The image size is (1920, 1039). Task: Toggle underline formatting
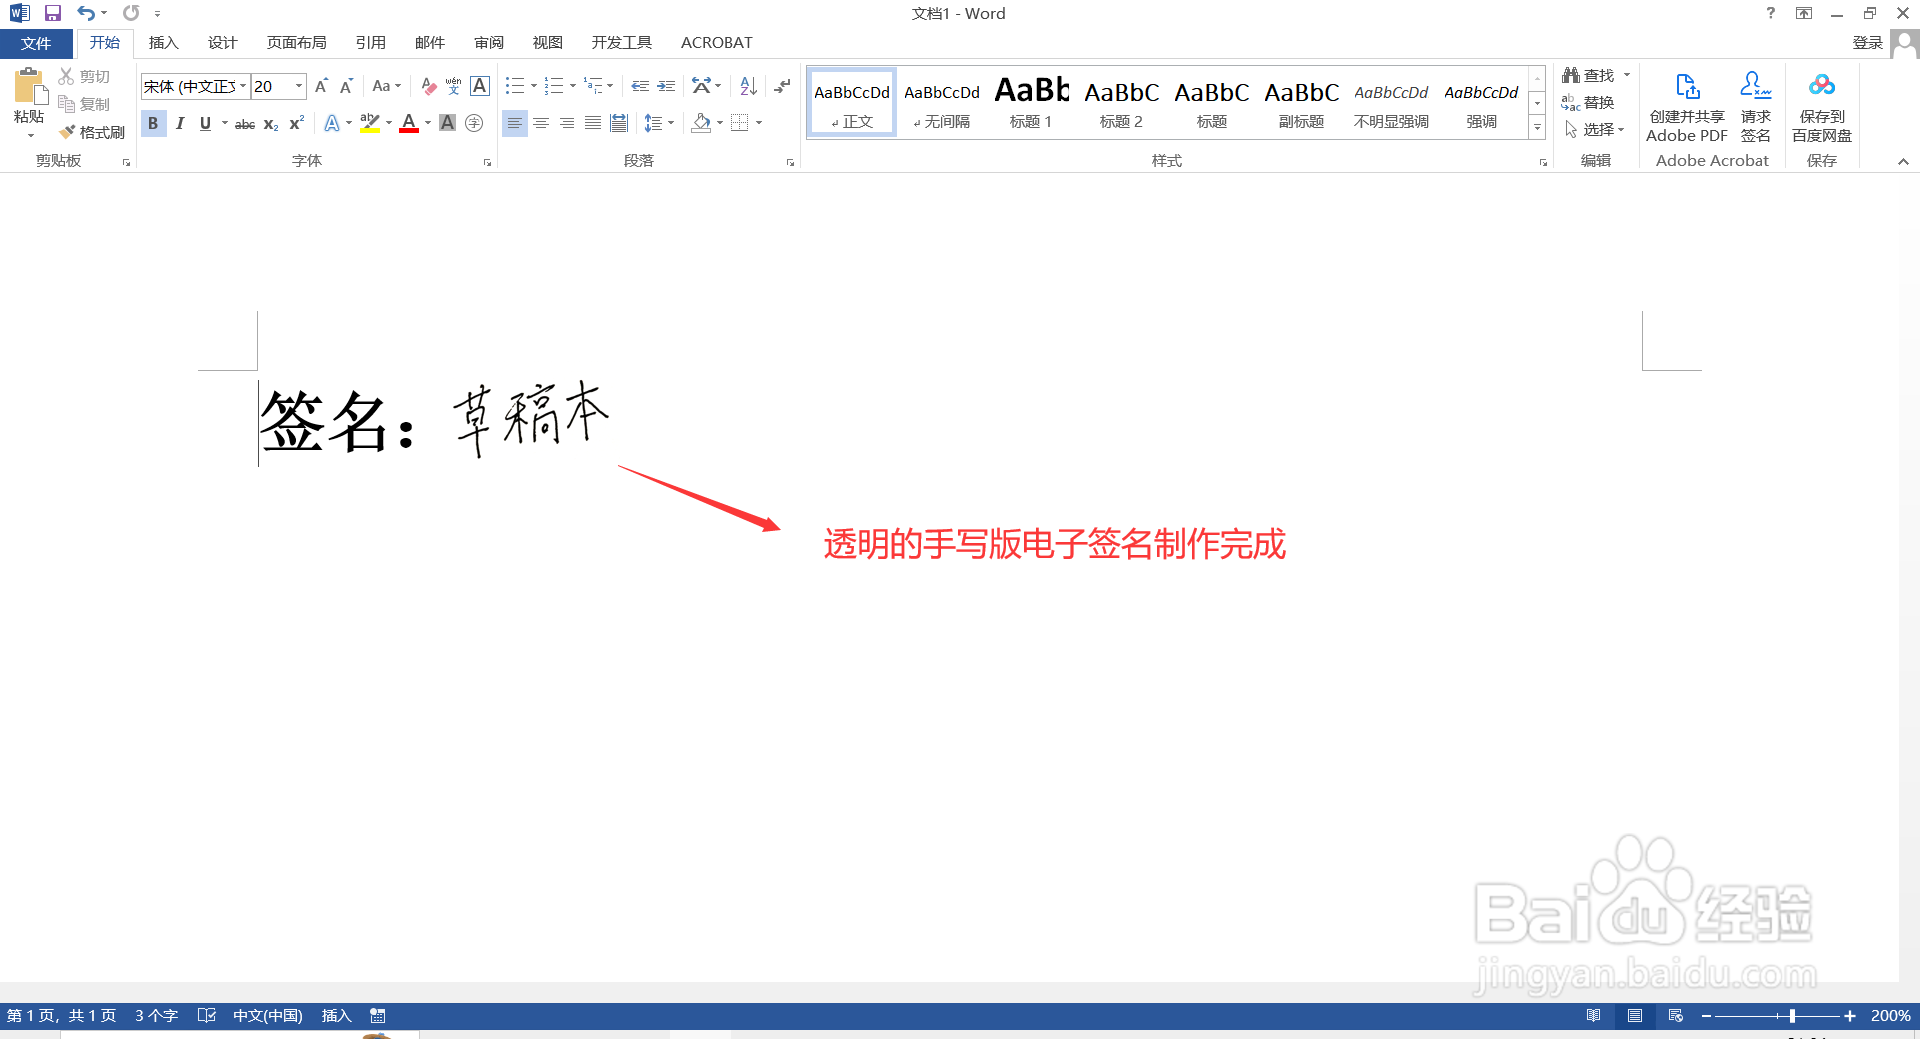205,122
